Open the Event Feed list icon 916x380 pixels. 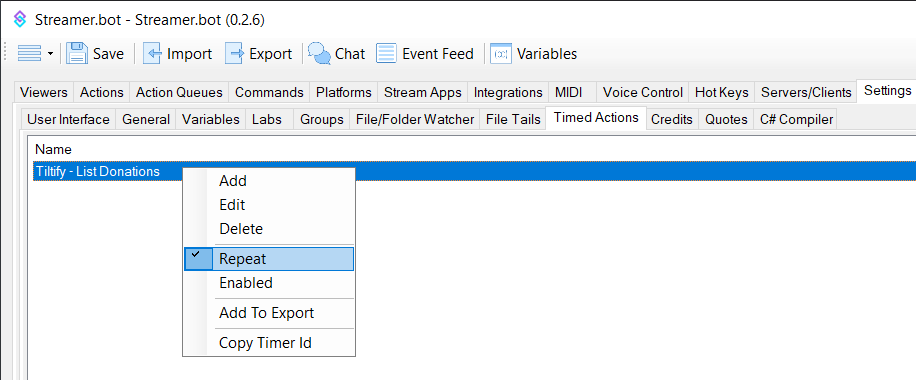coord(386,54)
